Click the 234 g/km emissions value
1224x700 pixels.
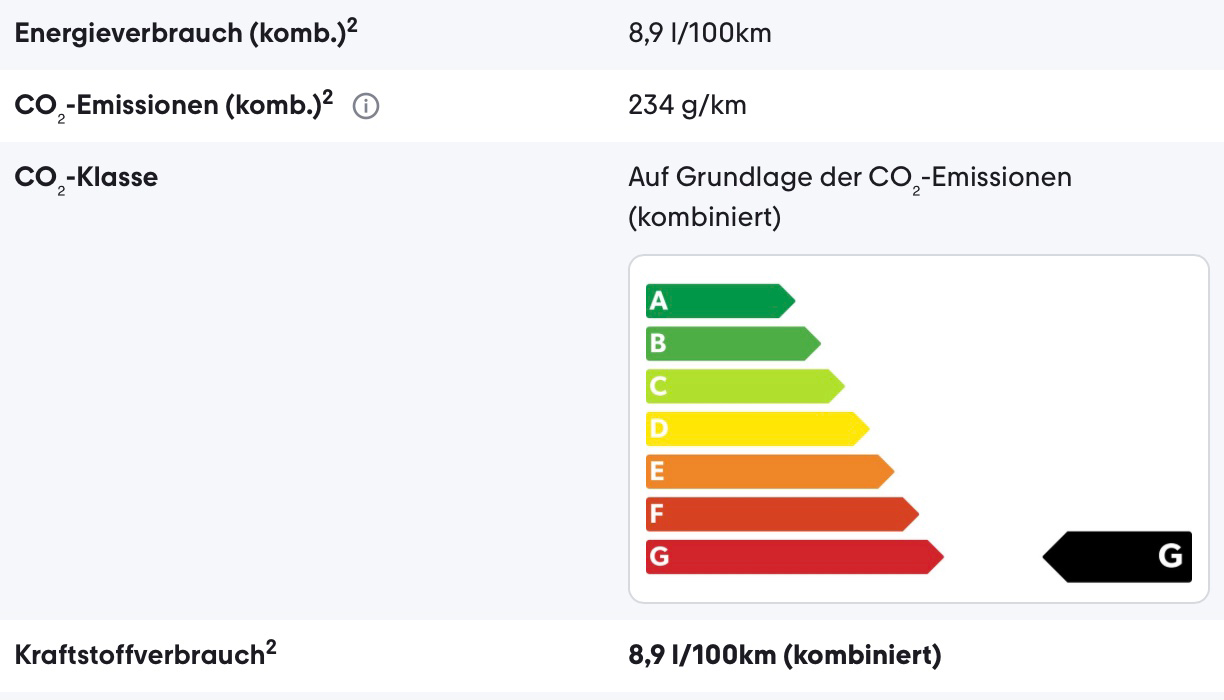point(687,105)
